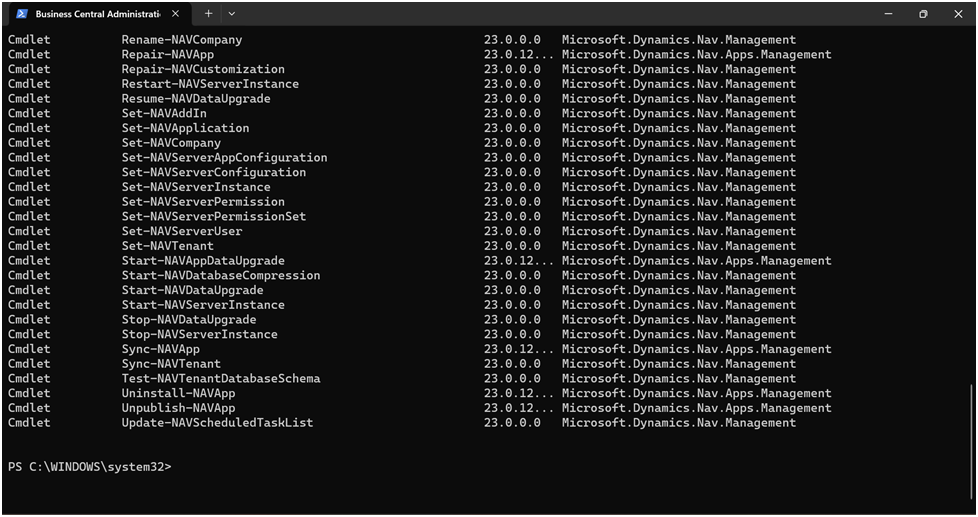This screenshot has width=978, height=517.
Task: Click the Sync-NAVTenant cmdlet text
Action: 171,364
